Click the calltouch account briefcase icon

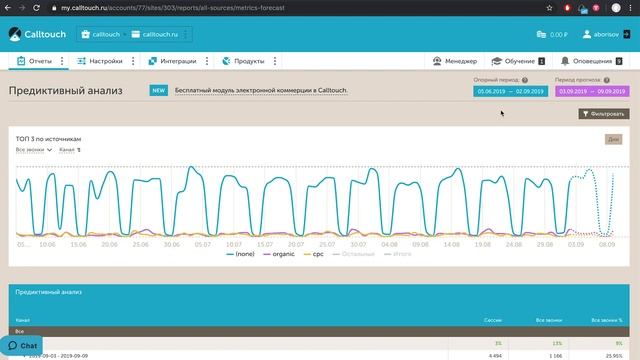[85, 34]
